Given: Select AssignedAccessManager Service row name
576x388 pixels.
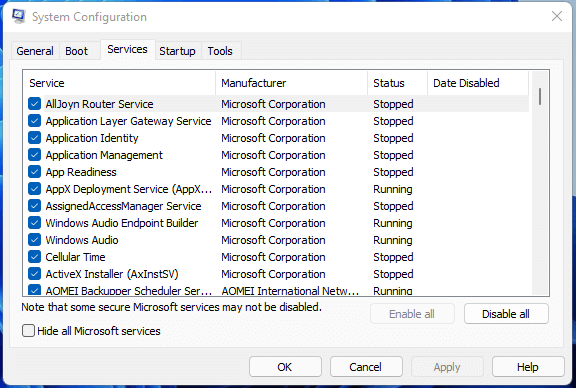Looking at the screenshot, I should point(123,206).
